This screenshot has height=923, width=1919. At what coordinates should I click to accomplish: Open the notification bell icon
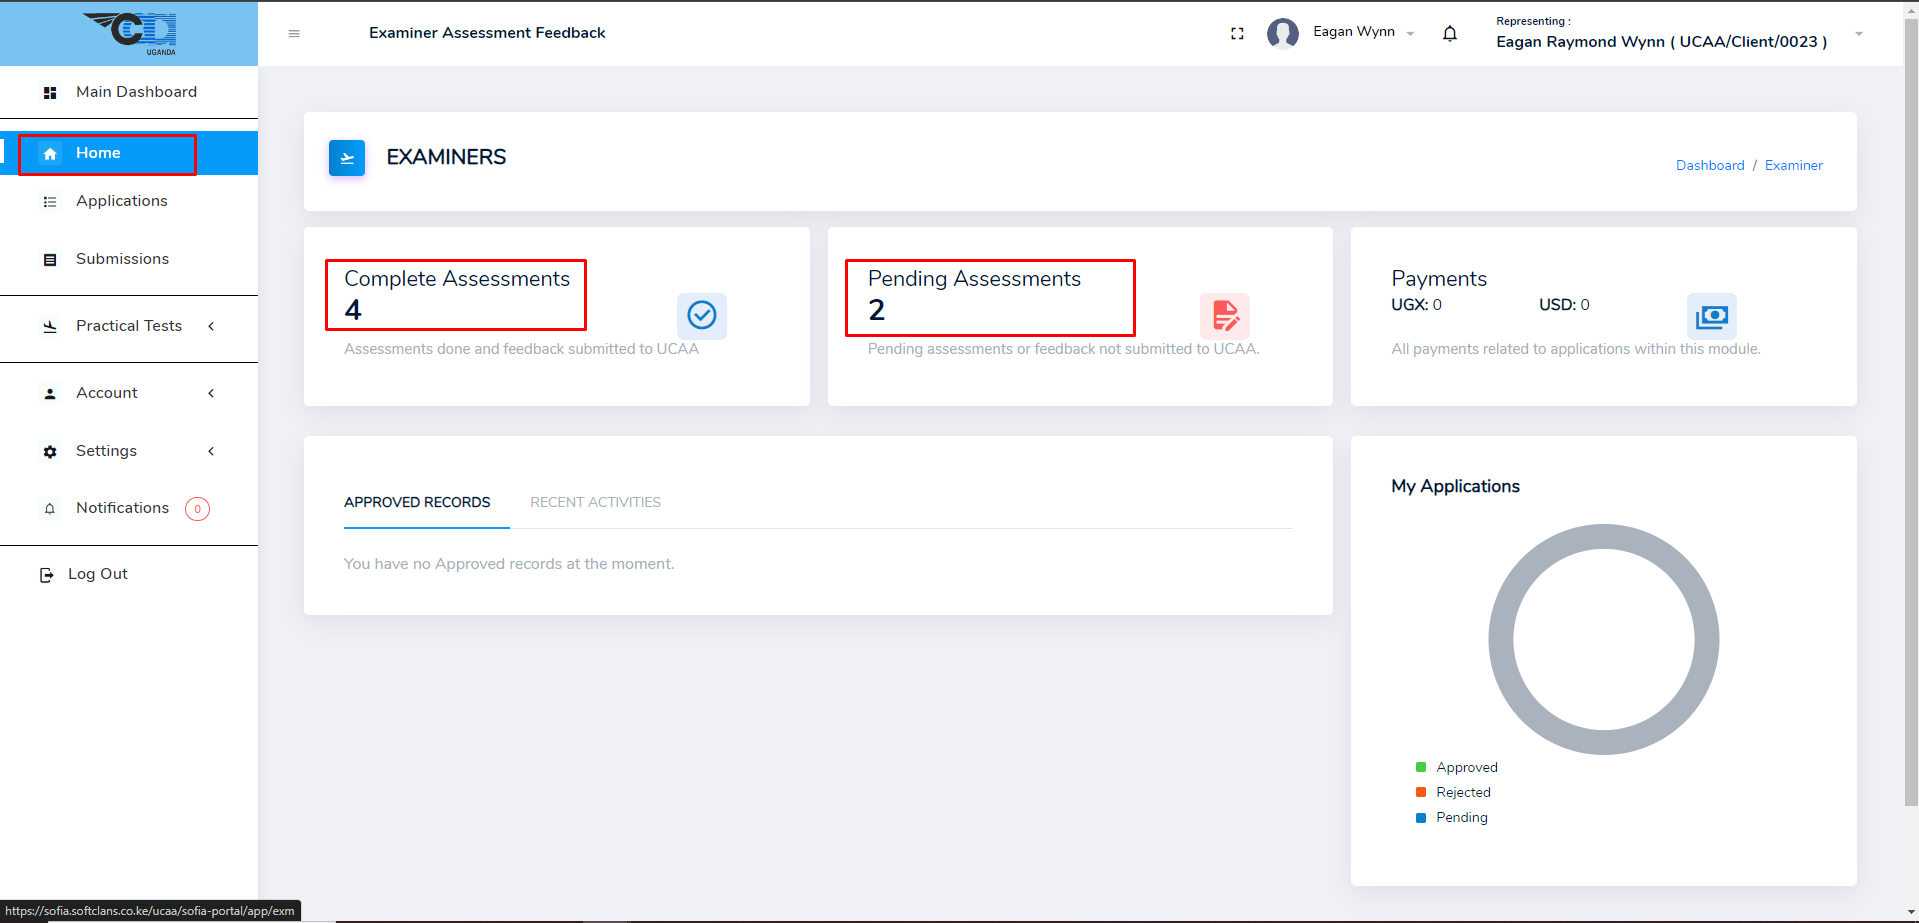click(x=1449, y=34)
